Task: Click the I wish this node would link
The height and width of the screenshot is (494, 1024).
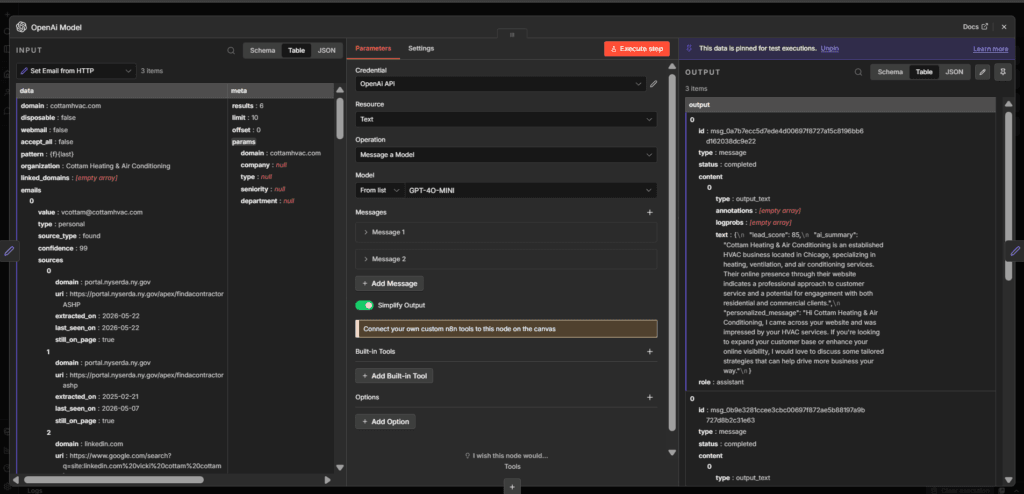Action: pos(506,455)
